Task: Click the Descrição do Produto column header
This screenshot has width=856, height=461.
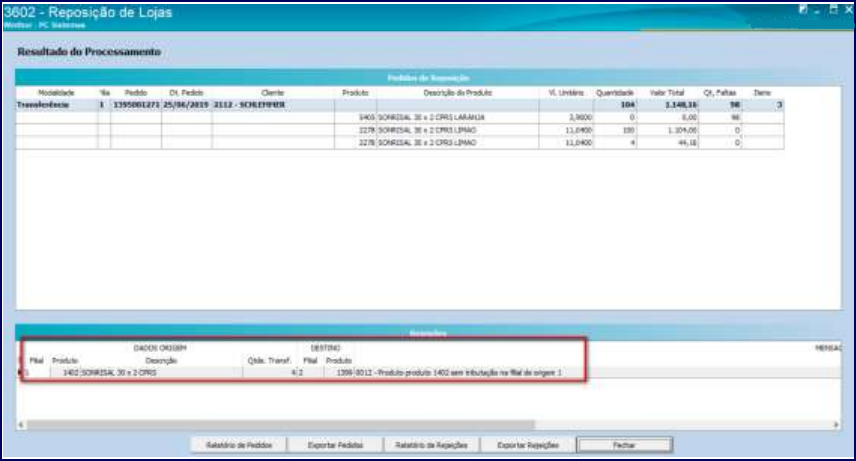Action: coord(457,93)
